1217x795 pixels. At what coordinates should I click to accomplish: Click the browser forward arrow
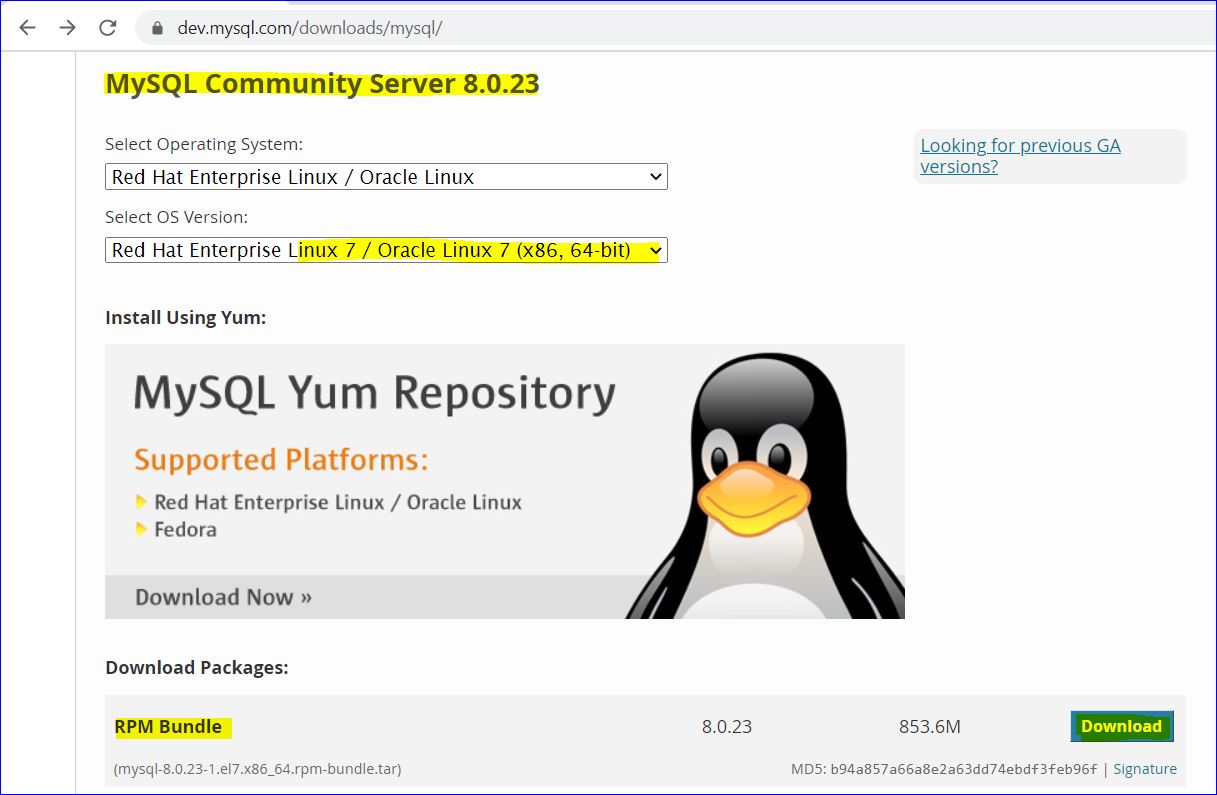tap(67, 28)
